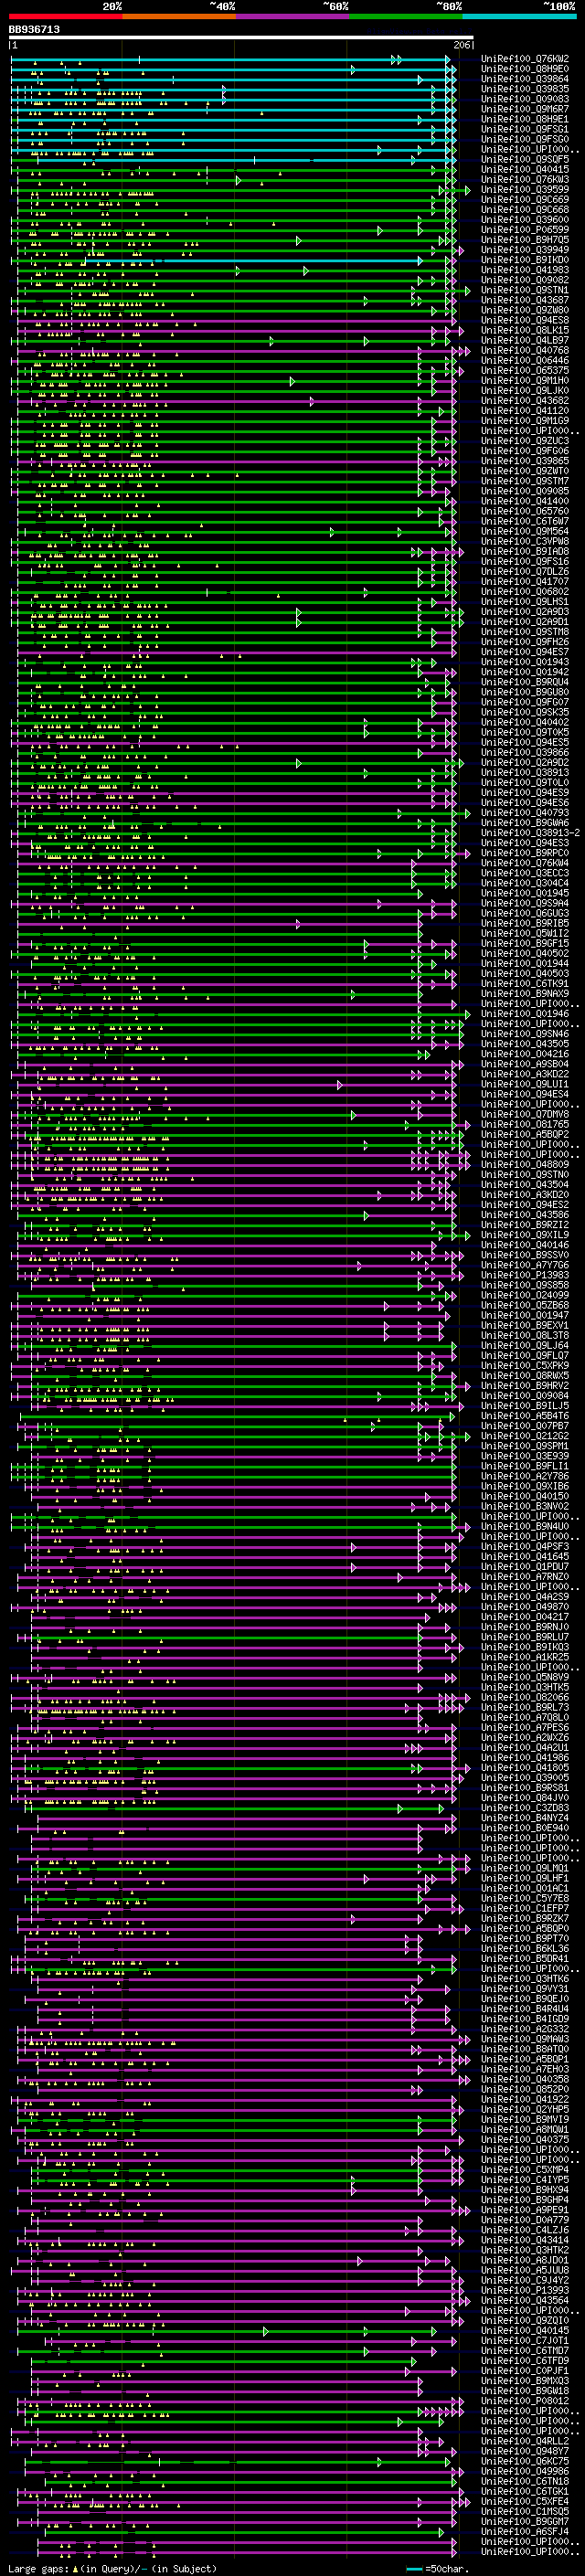Select label UniRef100_Q9SN46

tap(525, 1034)
